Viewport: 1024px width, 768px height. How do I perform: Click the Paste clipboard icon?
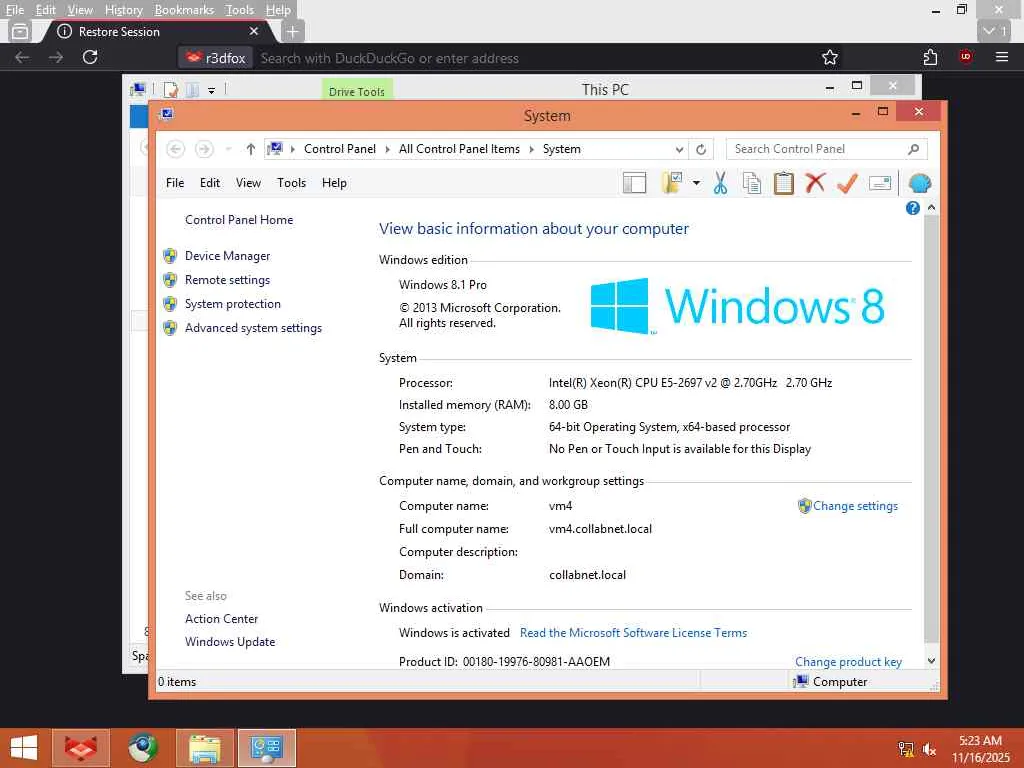pos(784,183)
